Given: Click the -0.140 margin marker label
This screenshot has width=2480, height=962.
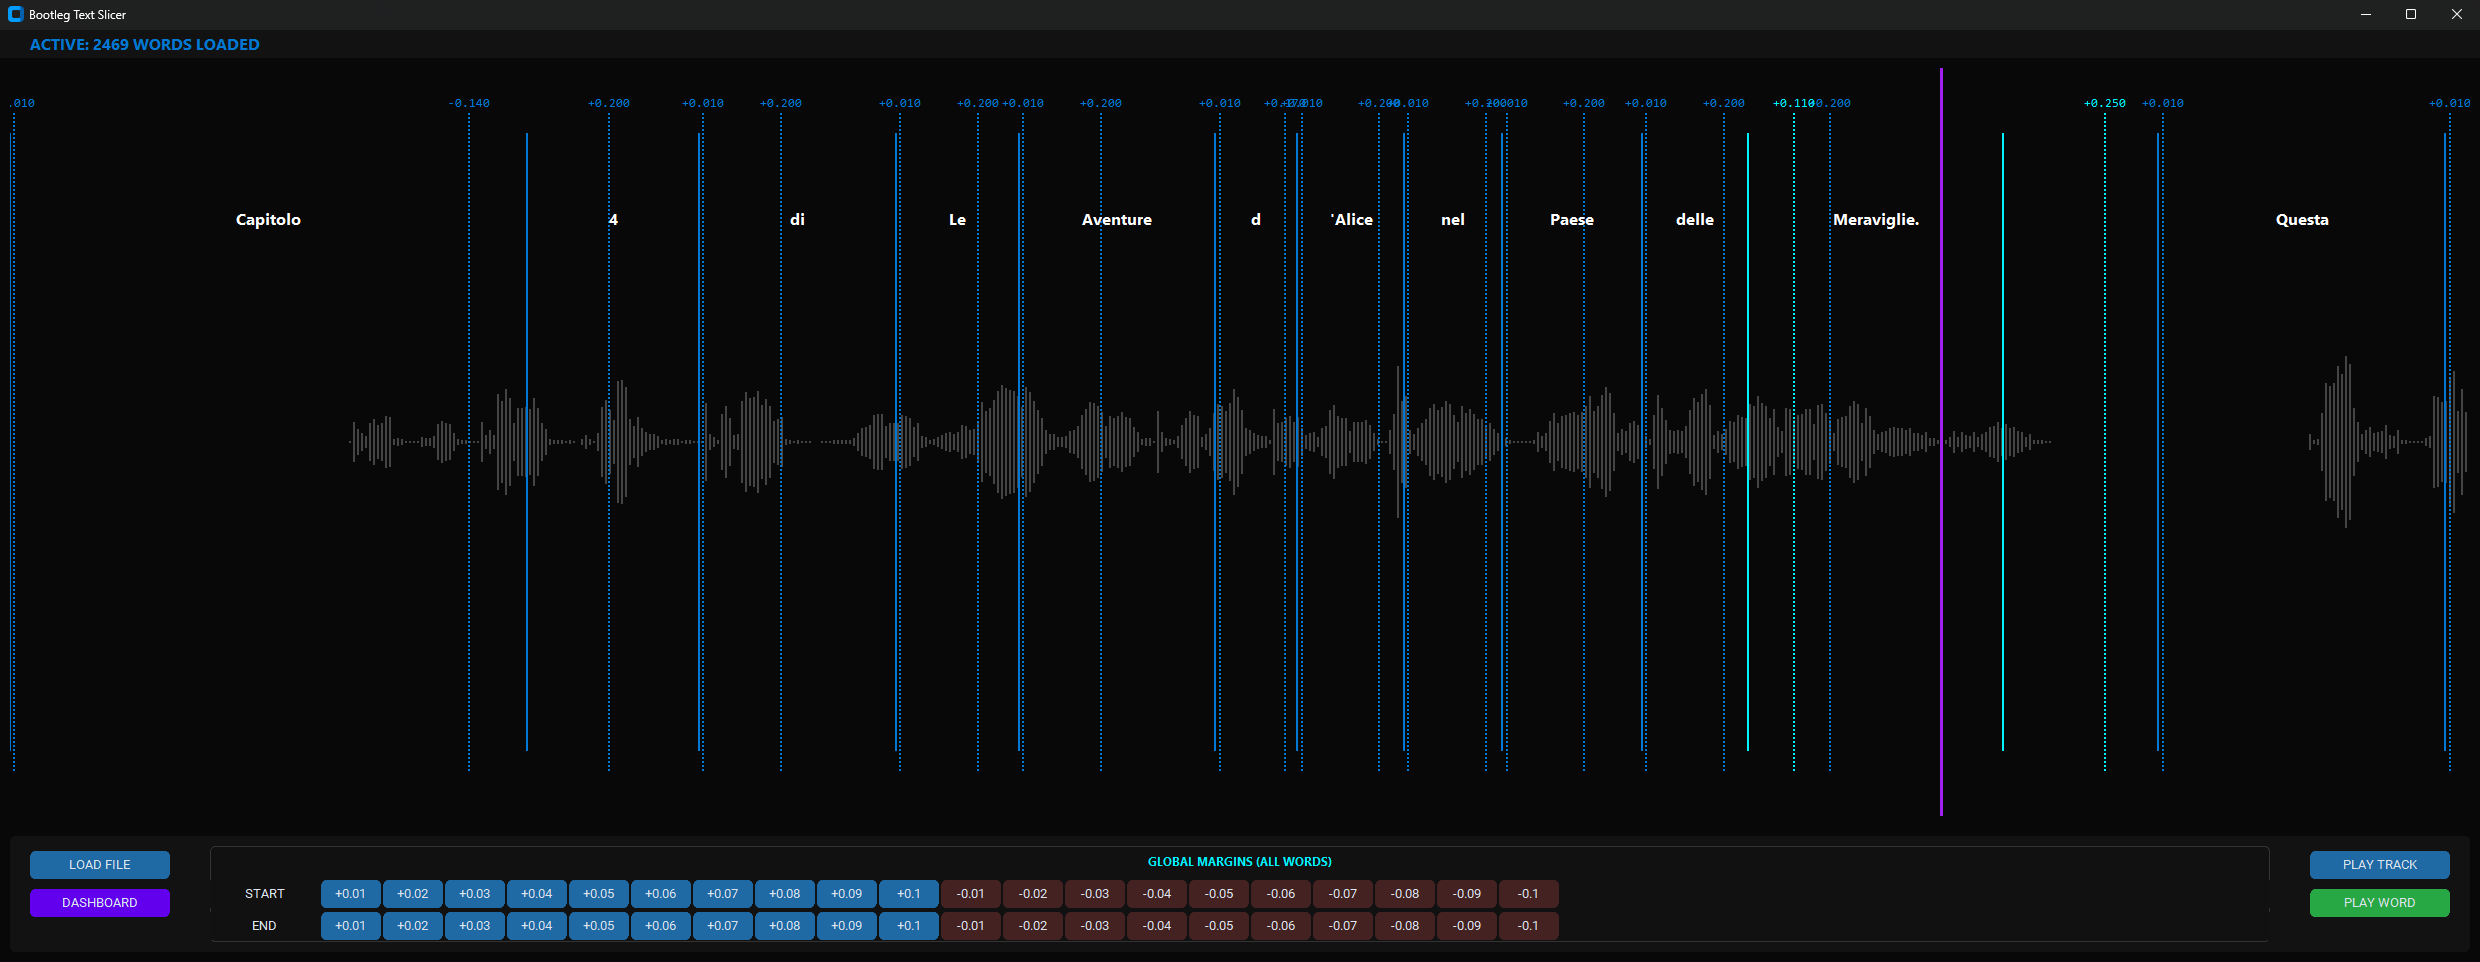Looking at the screenshot, I should (469, 103).
